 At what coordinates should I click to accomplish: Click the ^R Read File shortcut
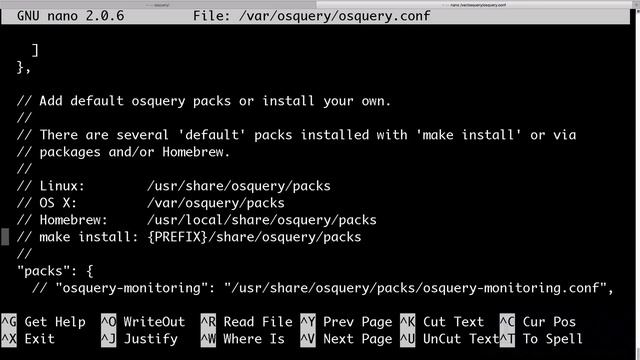(x=247, y=322)
